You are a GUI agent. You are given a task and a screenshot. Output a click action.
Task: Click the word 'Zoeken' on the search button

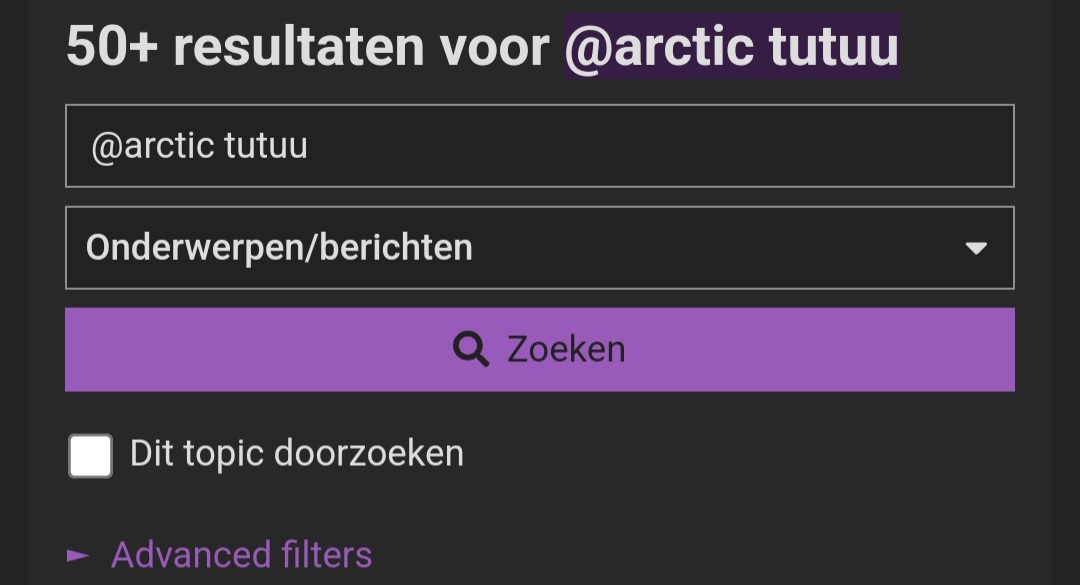click(566, 349)
